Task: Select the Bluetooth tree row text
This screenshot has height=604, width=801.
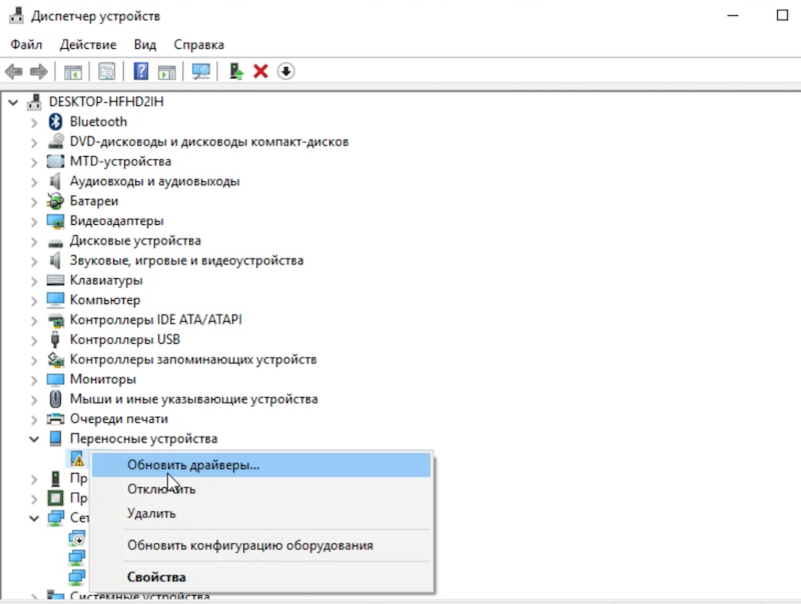Action: (98, 122)
